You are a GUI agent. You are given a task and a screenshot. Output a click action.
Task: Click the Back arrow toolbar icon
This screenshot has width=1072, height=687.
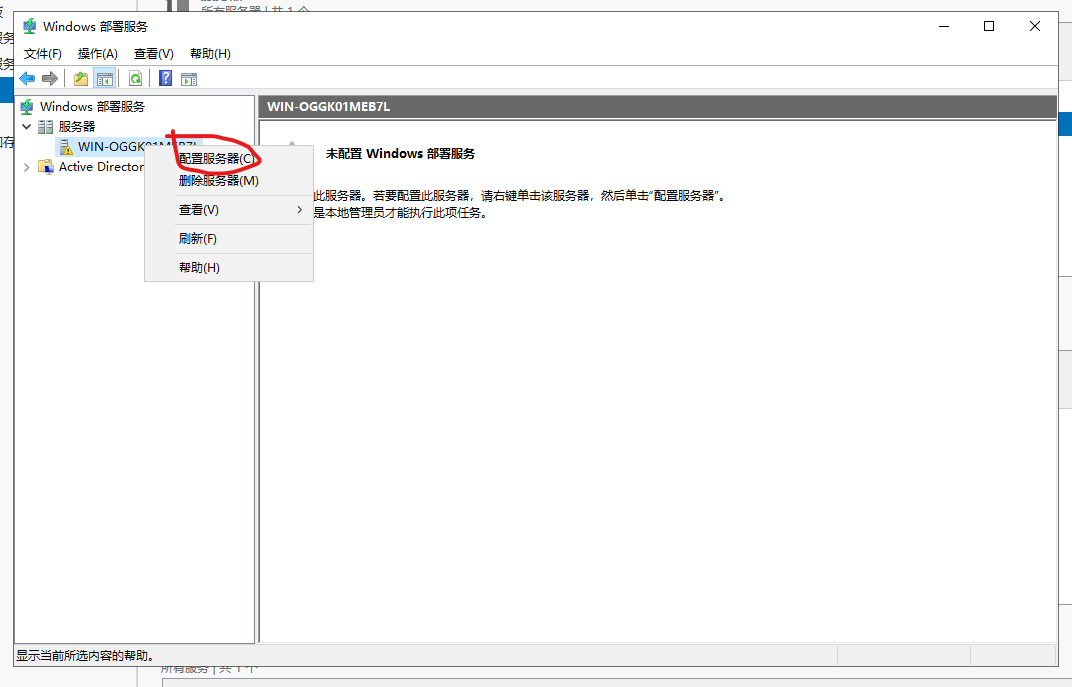pos(27,79)
